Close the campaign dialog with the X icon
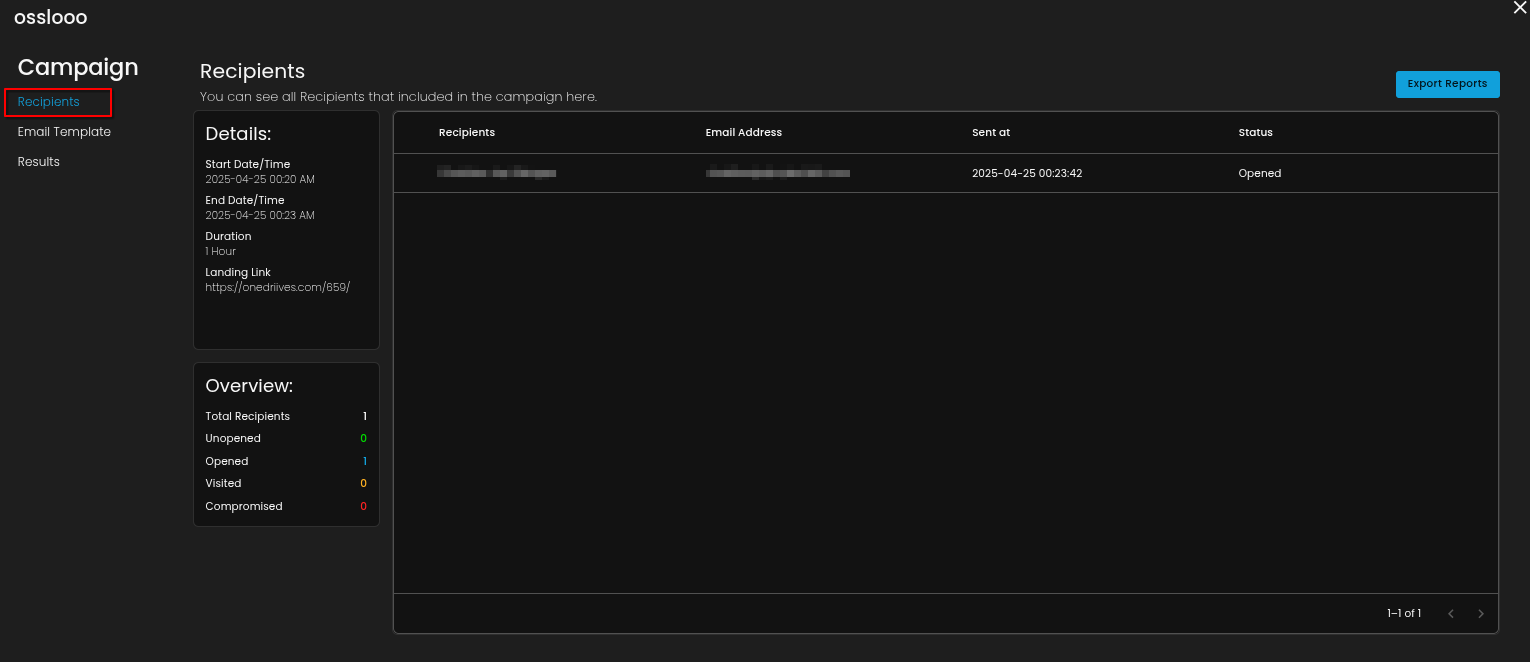Screen dimensions: 1530x662 (x=1519, y=8)
